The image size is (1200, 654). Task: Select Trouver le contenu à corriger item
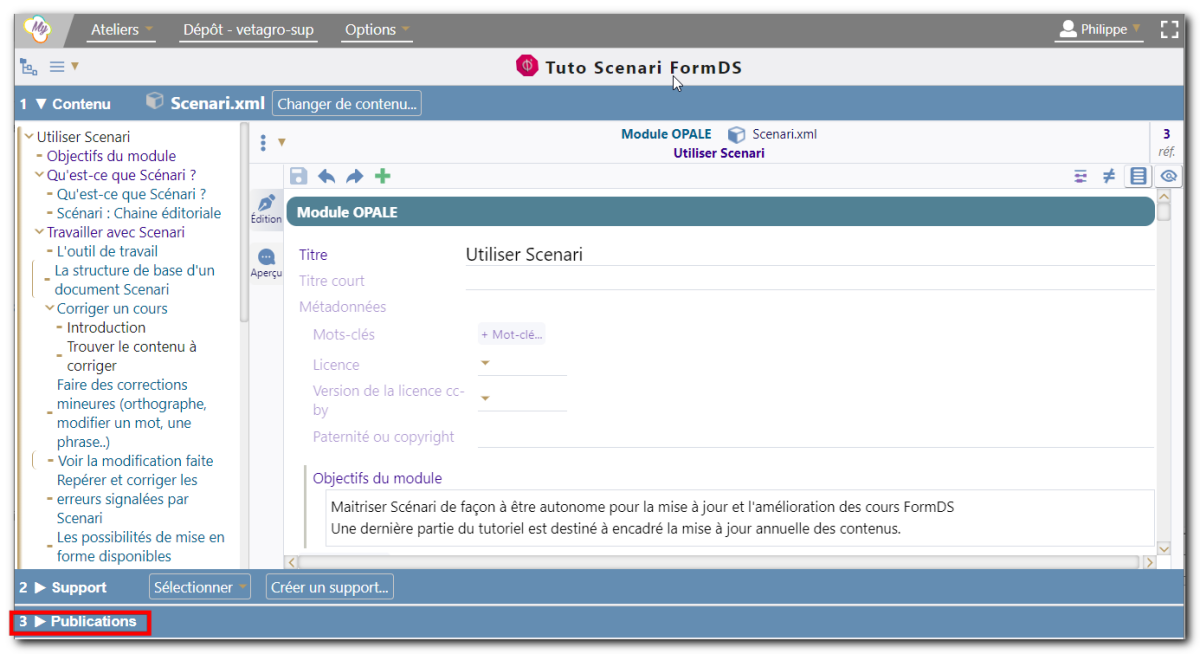coord(131,356)
